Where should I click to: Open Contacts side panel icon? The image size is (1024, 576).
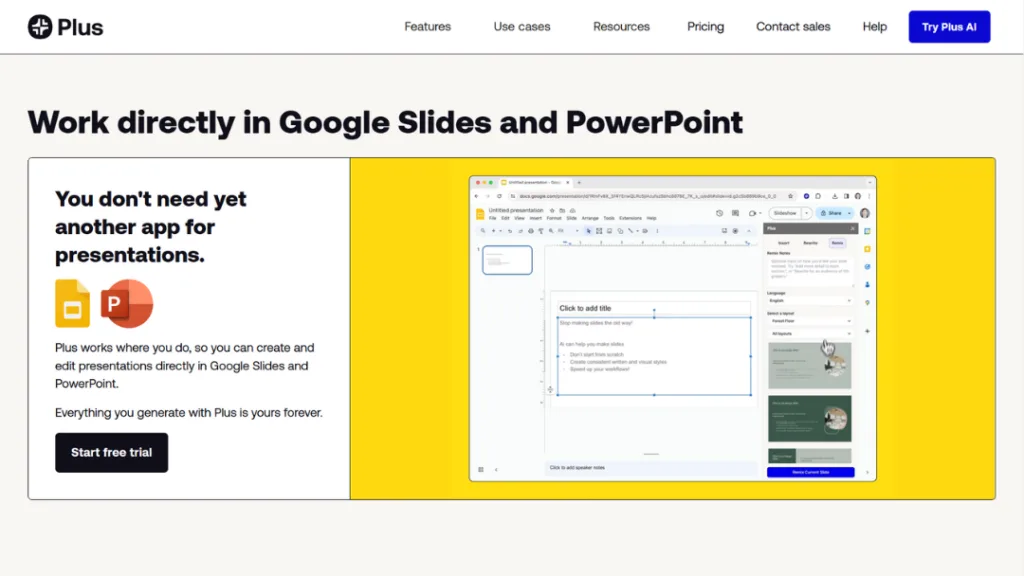(867, 285)
